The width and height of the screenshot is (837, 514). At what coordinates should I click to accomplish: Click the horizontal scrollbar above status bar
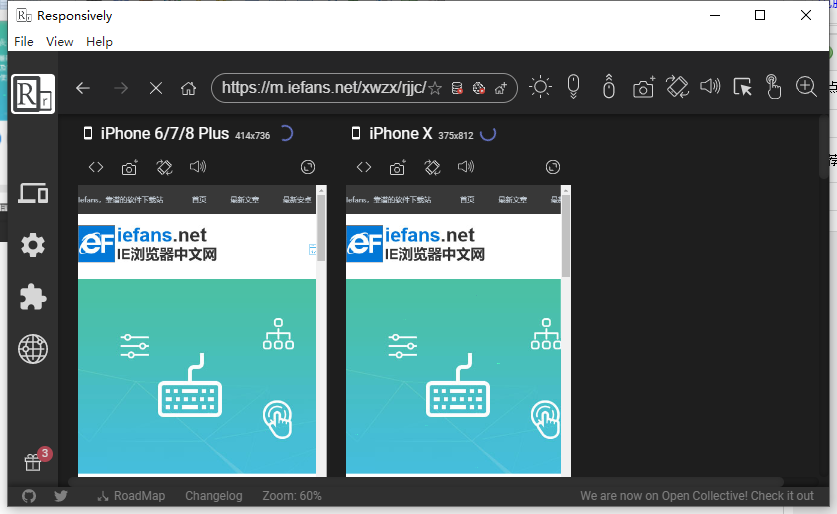coord(427,481)
